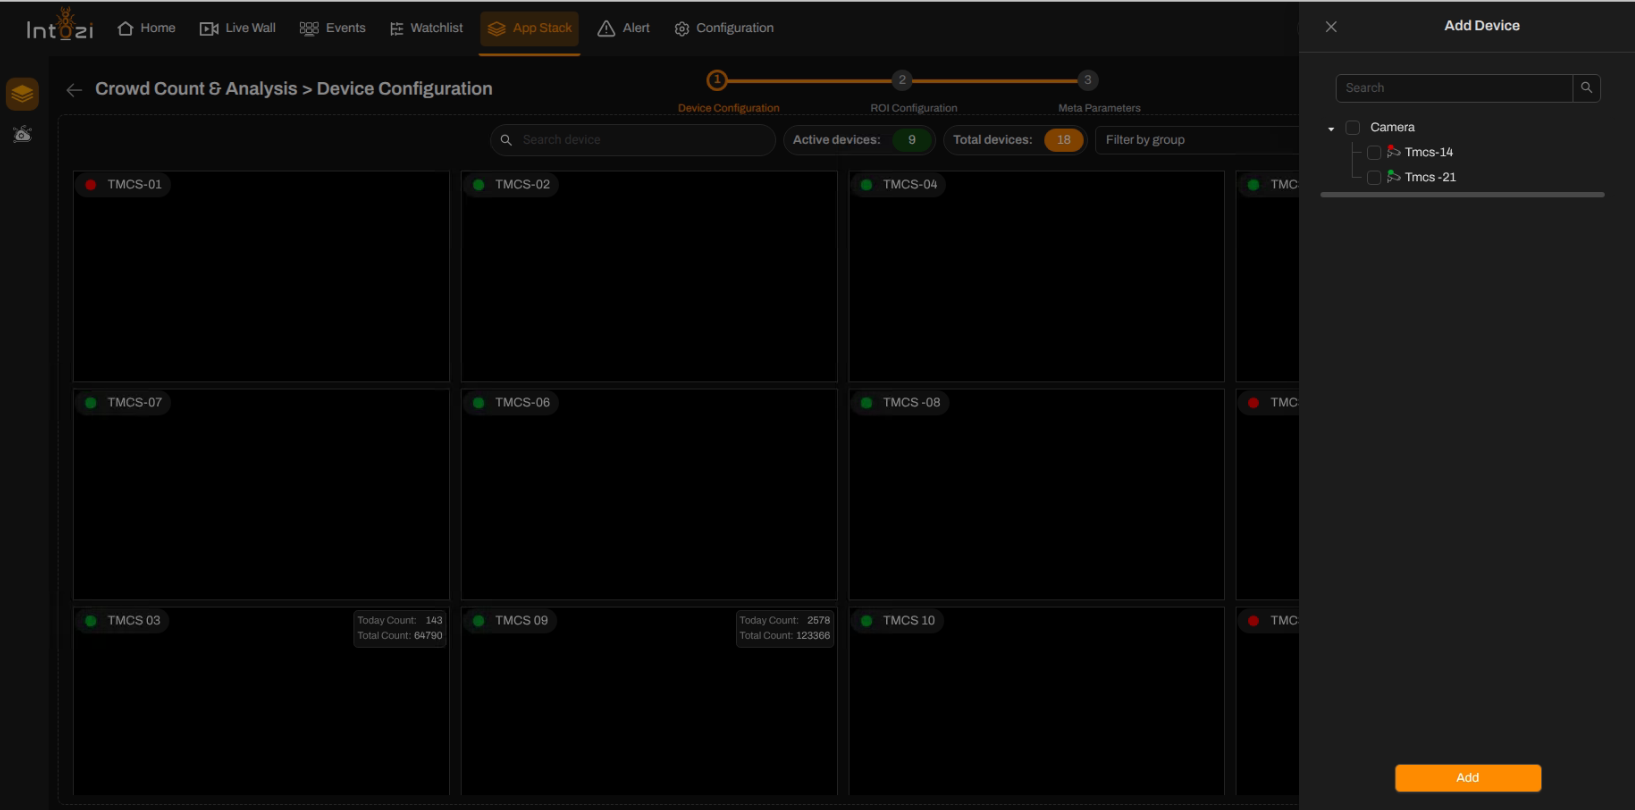1635x810 pixels.
Task: Click the green status dot of TMCS -08
Action: pyautogui.click(x=867, y=403)
